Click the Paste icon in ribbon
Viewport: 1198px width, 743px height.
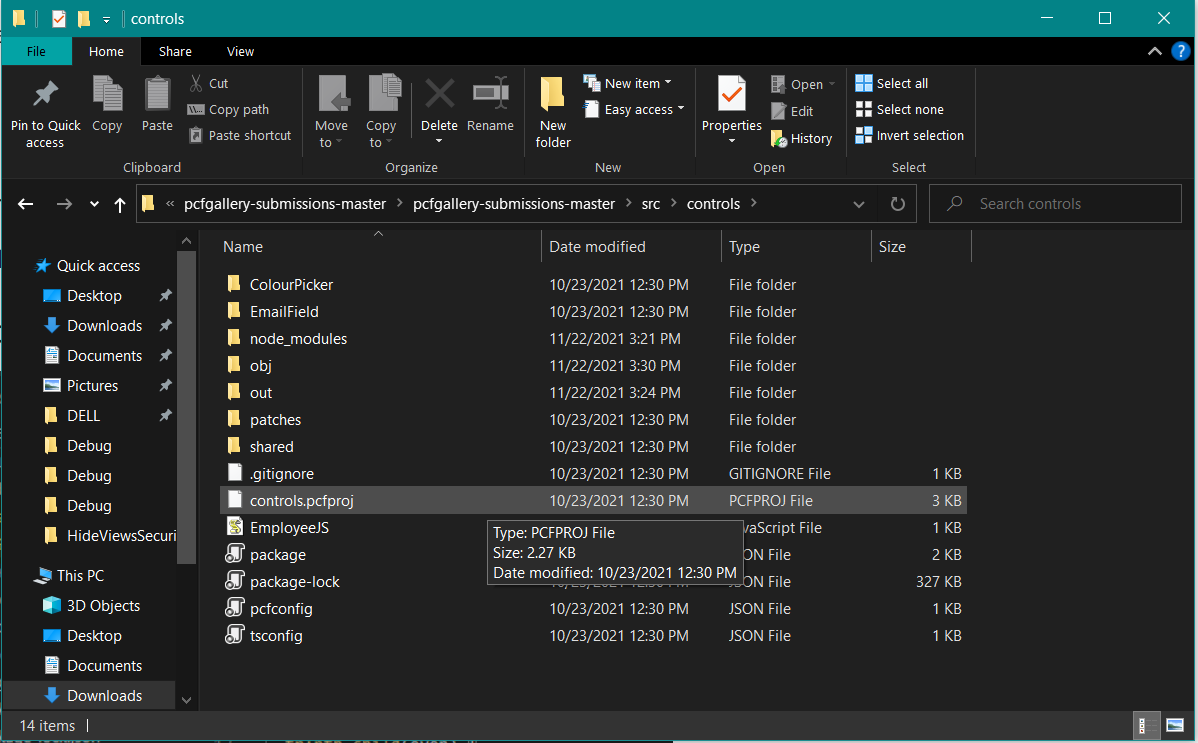click(157, 94)
